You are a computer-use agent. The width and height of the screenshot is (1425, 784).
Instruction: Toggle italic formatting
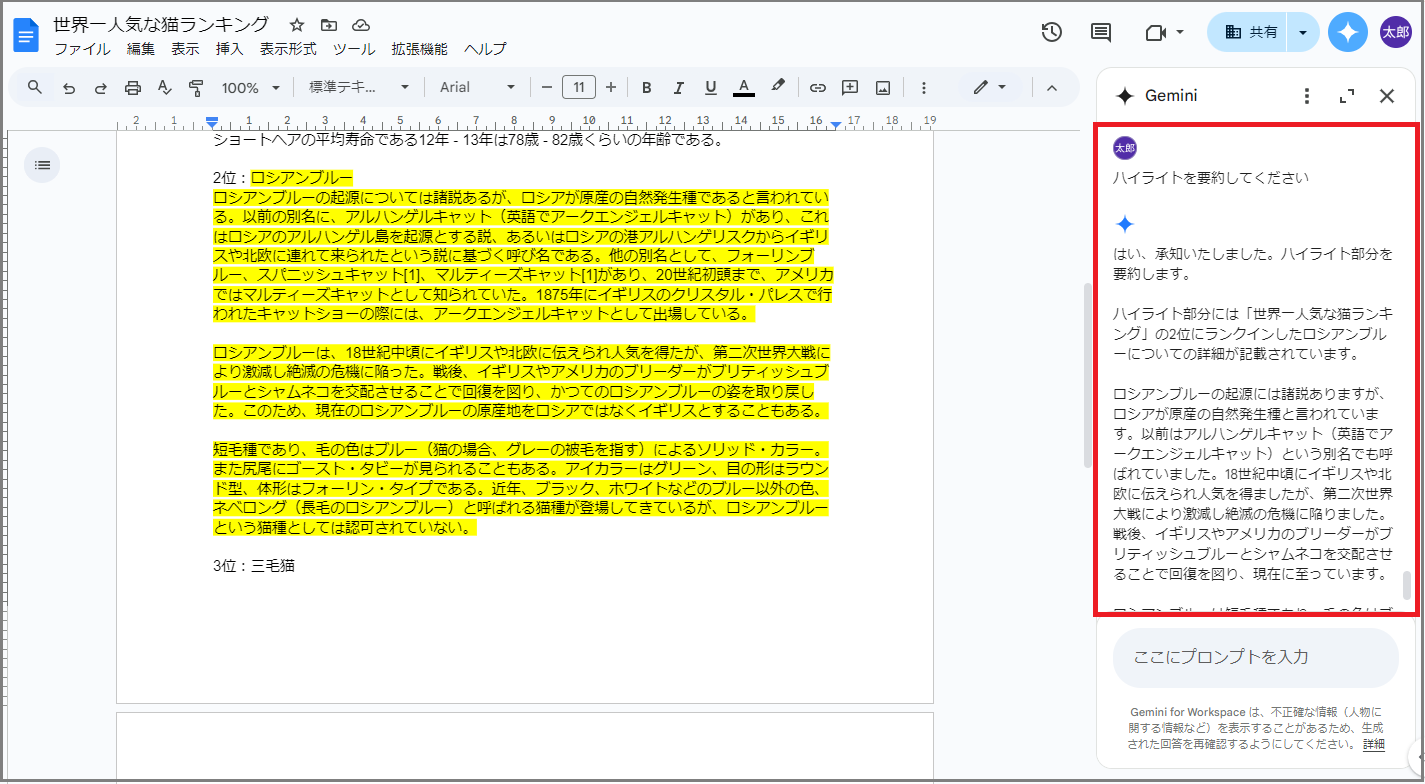679,88
